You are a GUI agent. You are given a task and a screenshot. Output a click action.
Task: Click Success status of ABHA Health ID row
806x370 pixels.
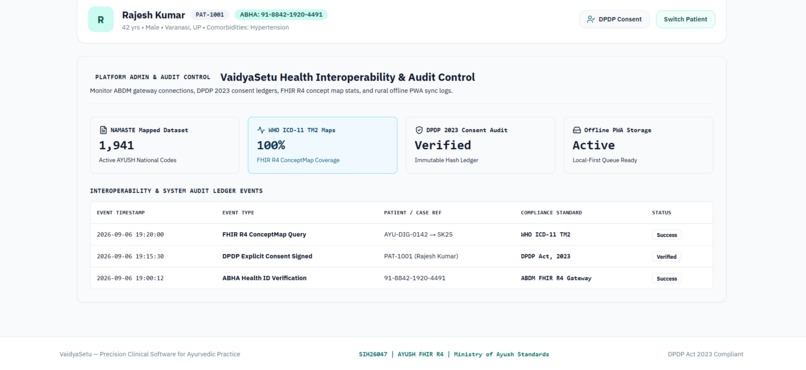(667, 279)
